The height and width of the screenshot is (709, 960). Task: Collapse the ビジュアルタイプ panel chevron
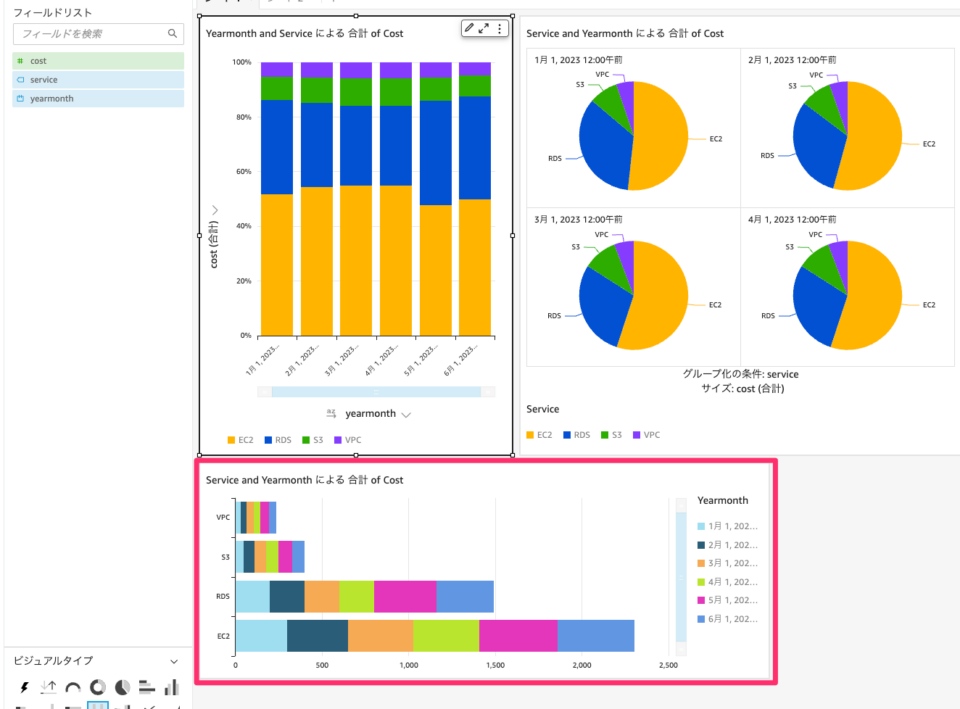(x=174, y=661)
